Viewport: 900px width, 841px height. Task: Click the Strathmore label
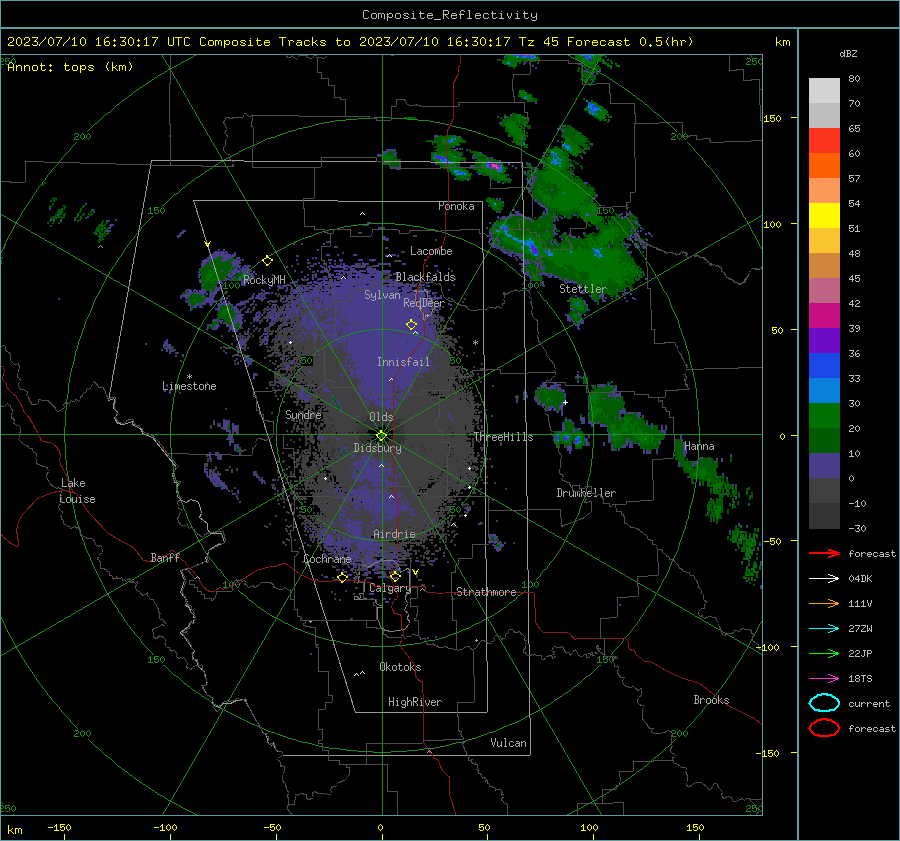tap(486, 592)
